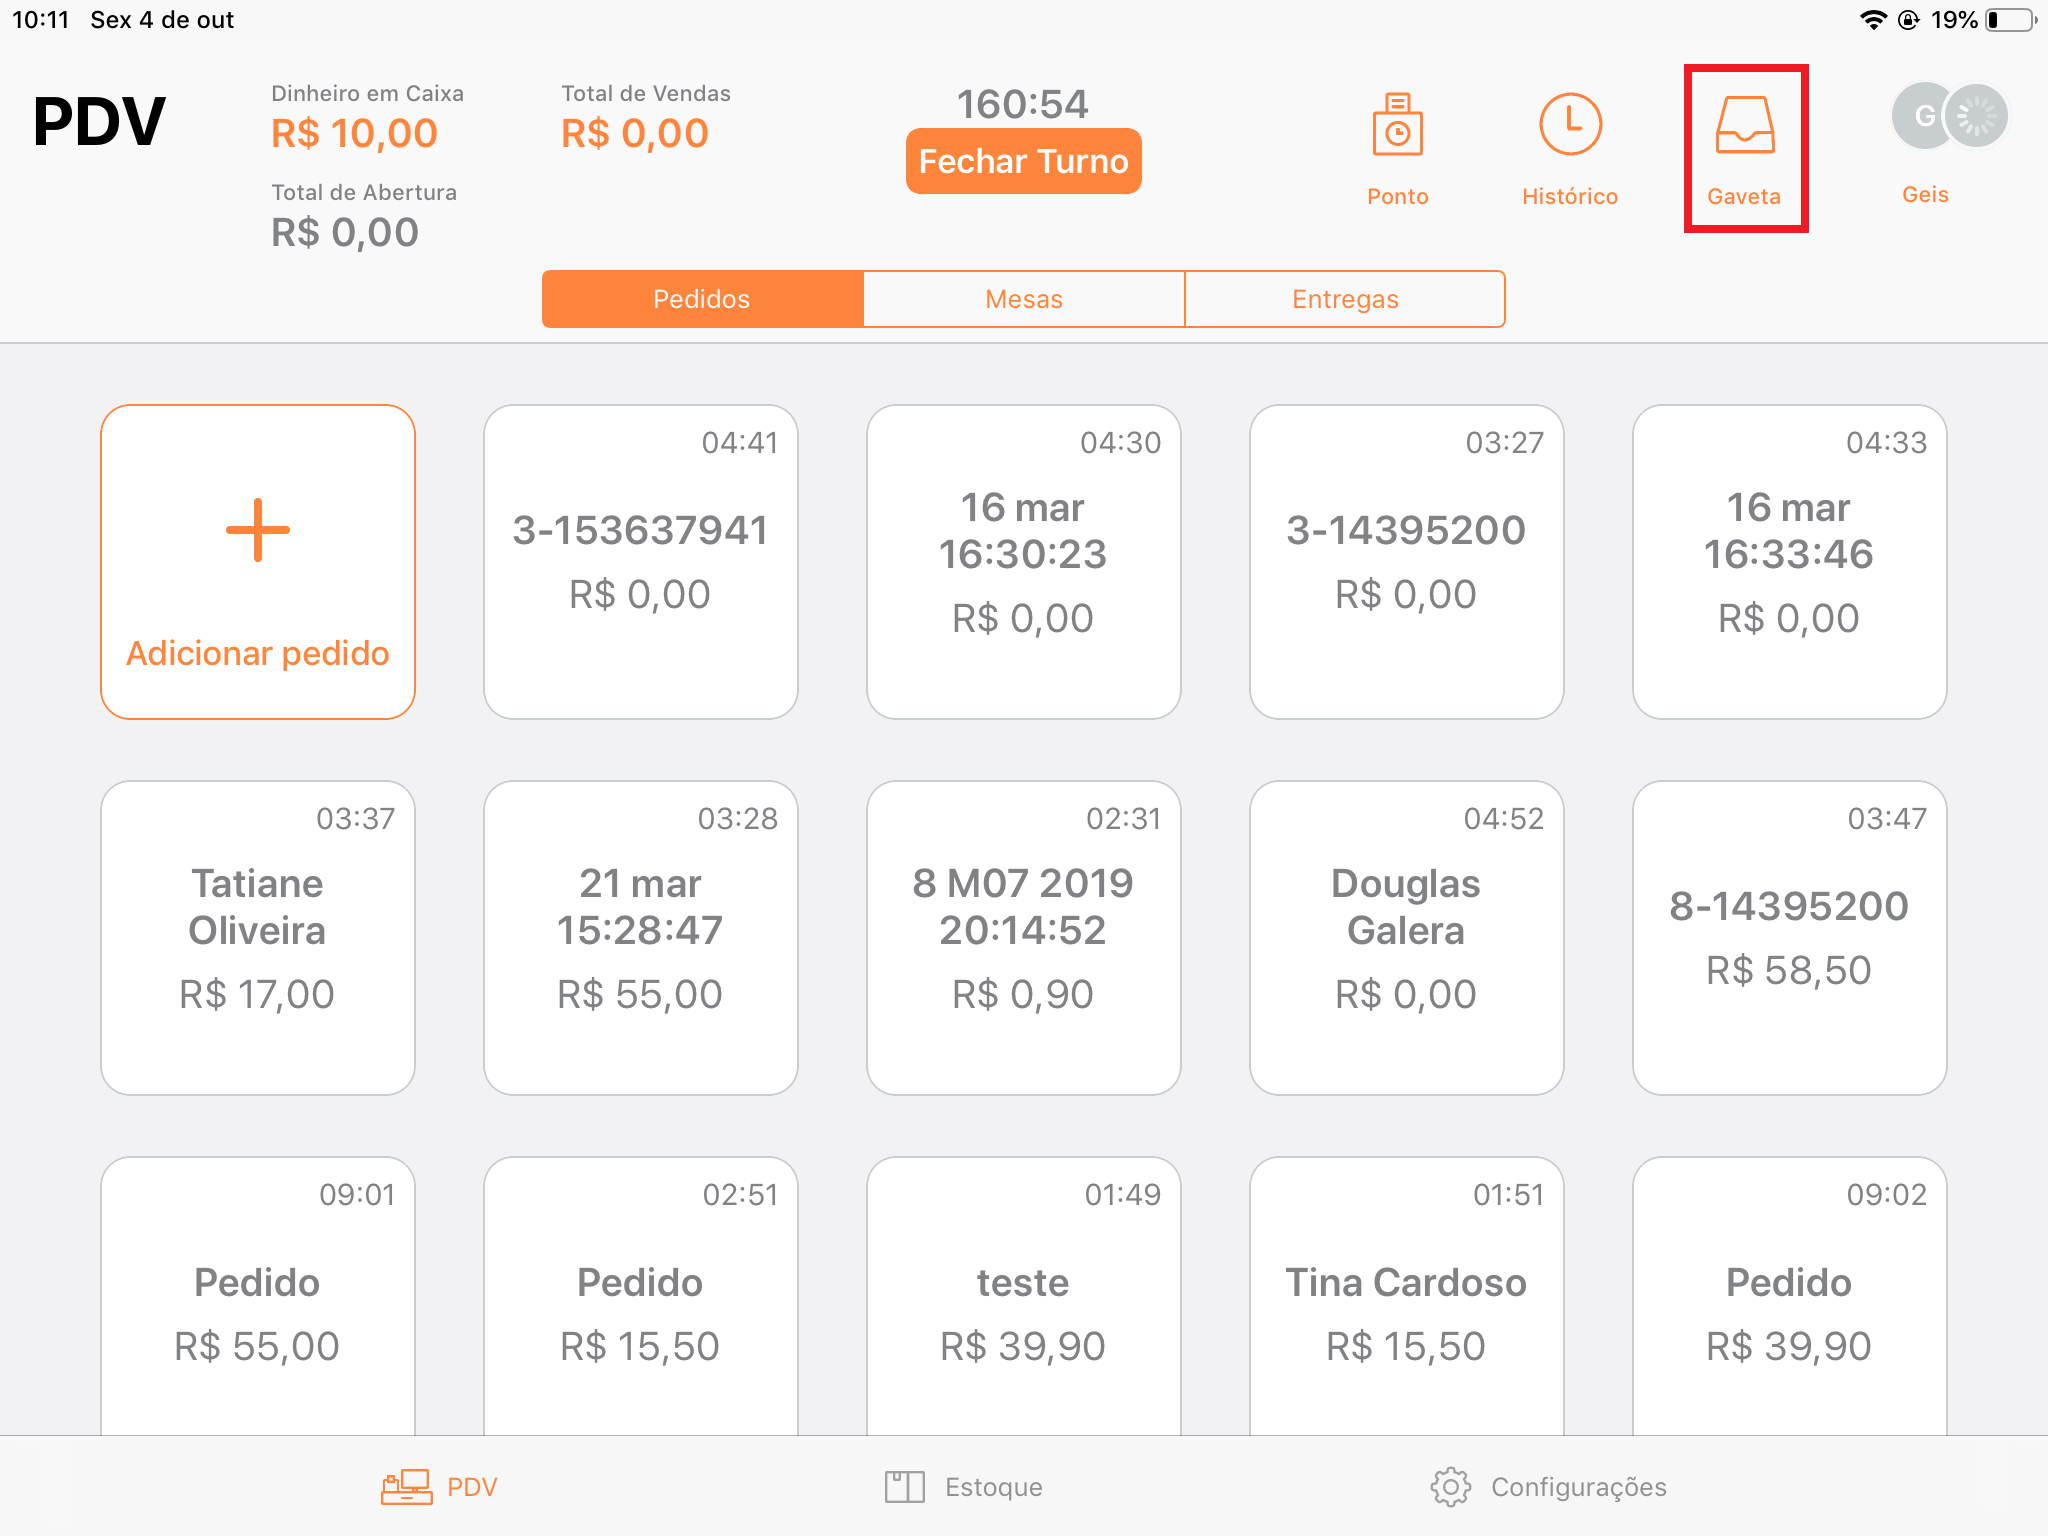2048x1536 pixels.
Task: Tap the plus icon to add order
Action: pos(258,530)
